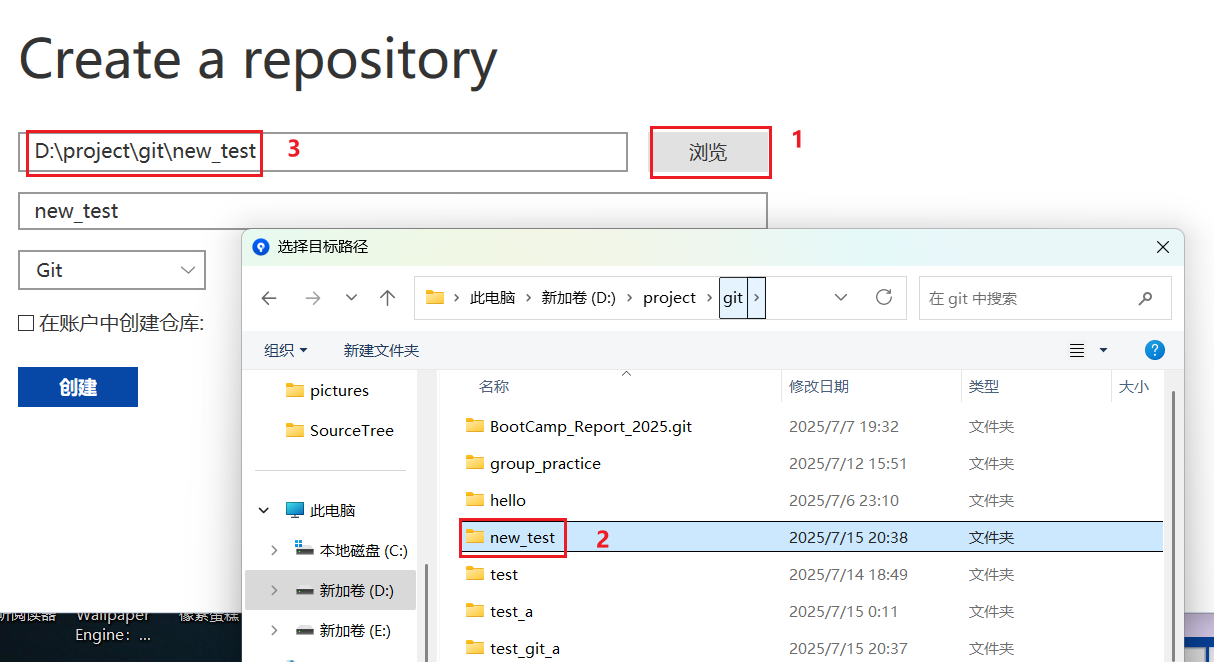Select 新加卷 (D:) in the breadcrumb
The width and height of the screenshot is (1214, 662).
coord(579,298)
